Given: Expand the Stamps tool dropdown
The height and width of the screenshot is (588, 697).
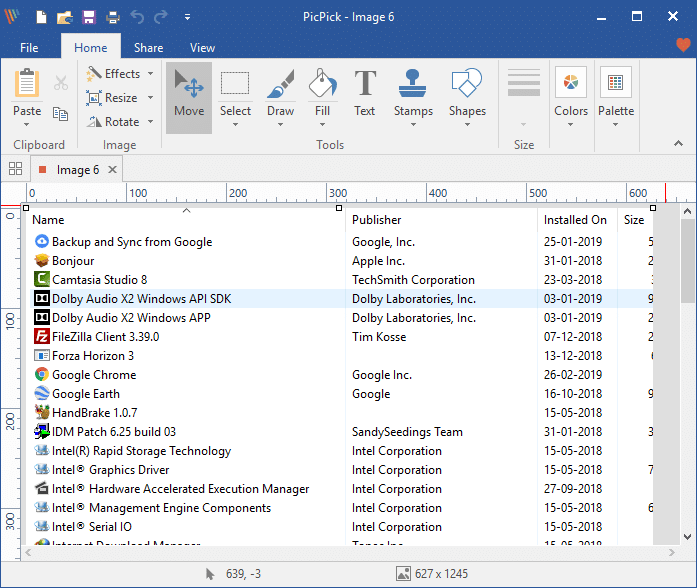Looking at the screenshot, I should click(x=413, y=125).
